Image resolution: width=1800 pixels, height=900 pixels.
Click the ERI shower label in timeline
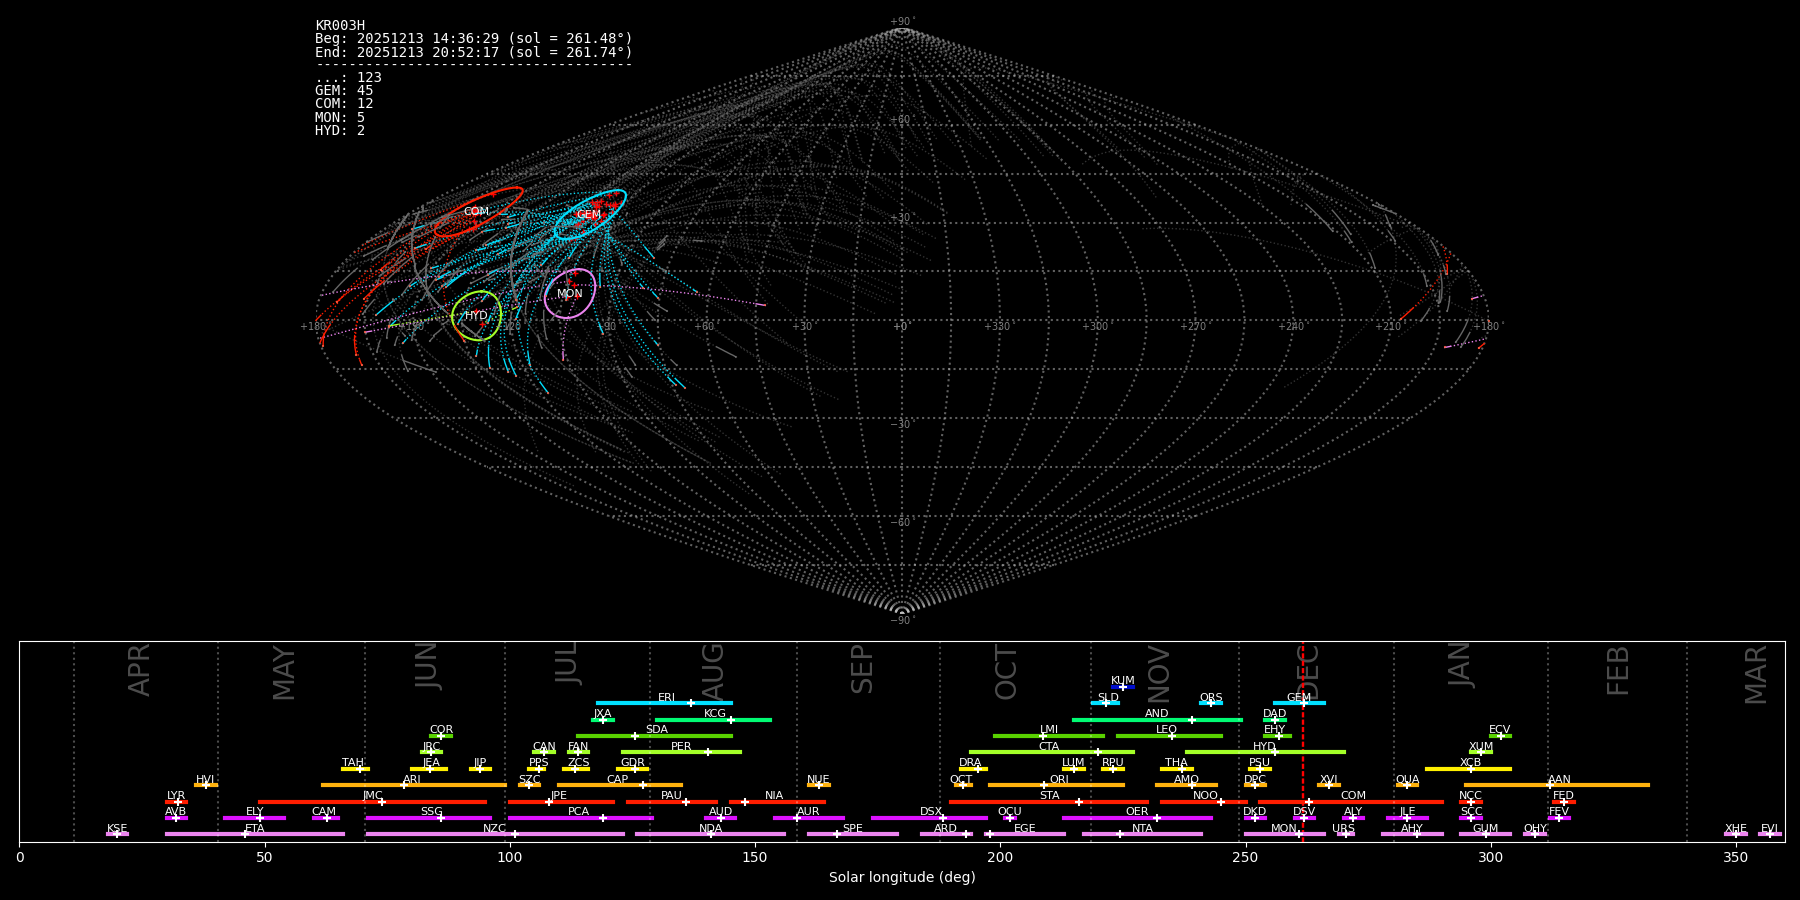[x=666, y=698]
